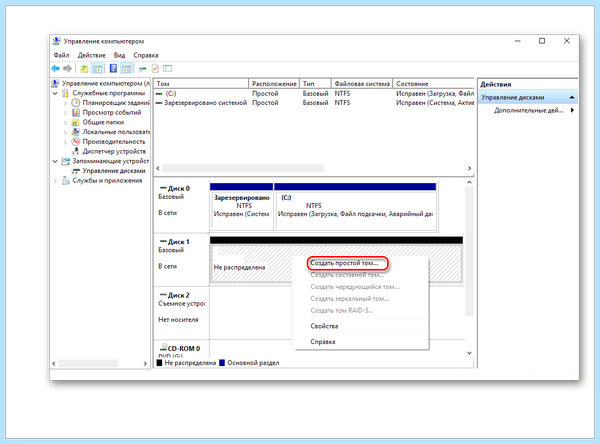
Task: Click the gray Forward arrow in toolbar
Action: pyautogui.click(x=67, y=69)
